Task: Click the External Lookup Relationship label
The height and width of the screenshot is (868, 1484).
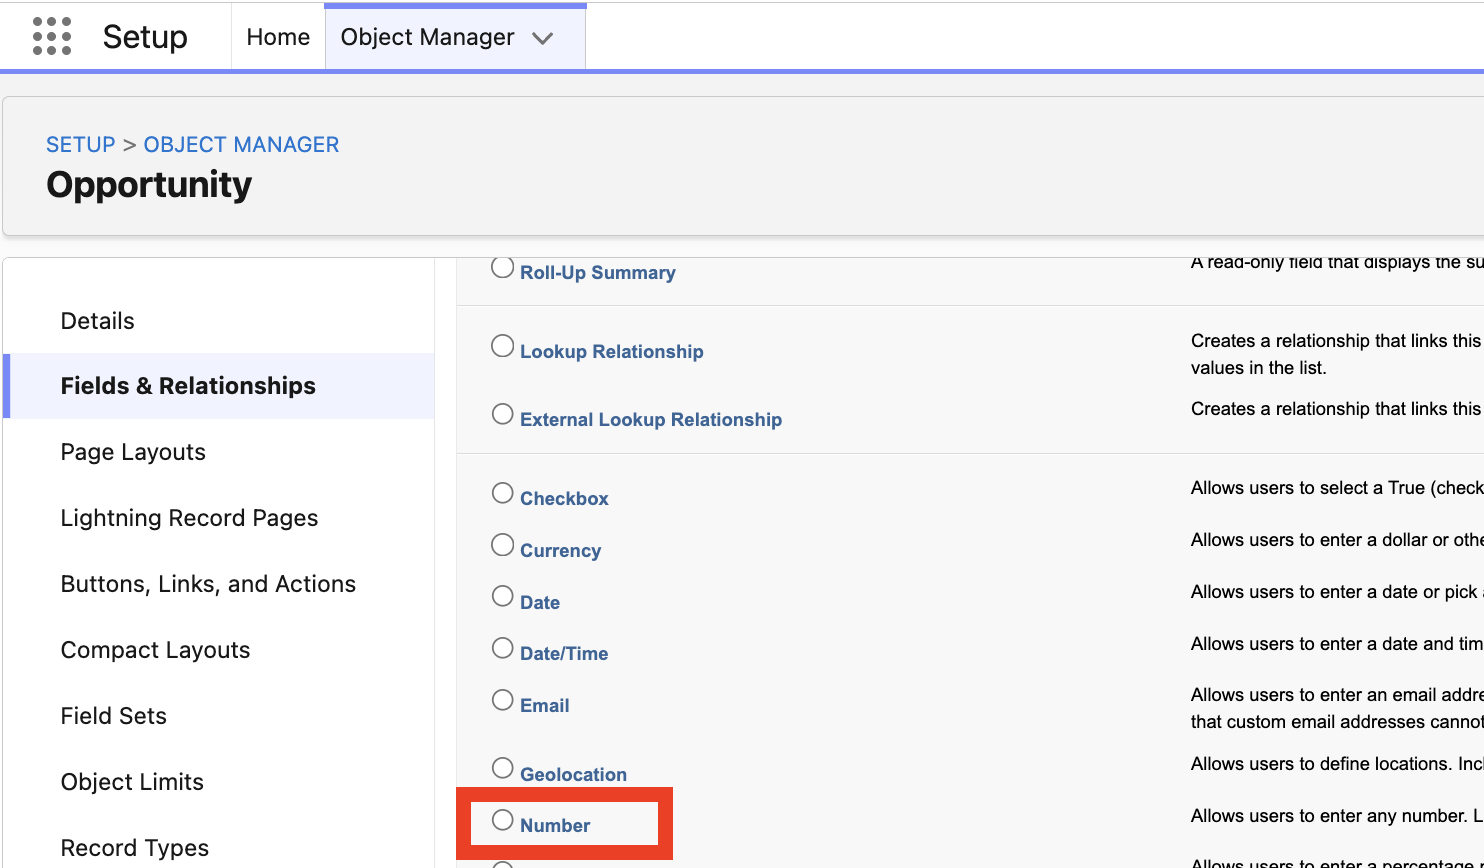Action: pos(651,420)
